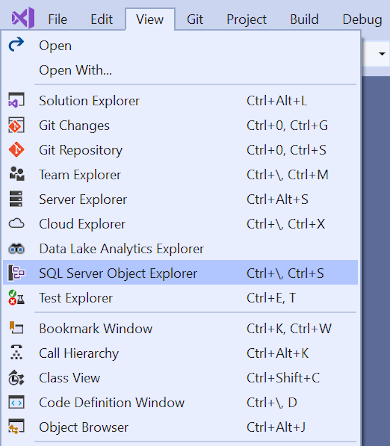Choose Open from the View menu
Image resolution: width=390 pixels, height=446 pixels.
point(180,45)
